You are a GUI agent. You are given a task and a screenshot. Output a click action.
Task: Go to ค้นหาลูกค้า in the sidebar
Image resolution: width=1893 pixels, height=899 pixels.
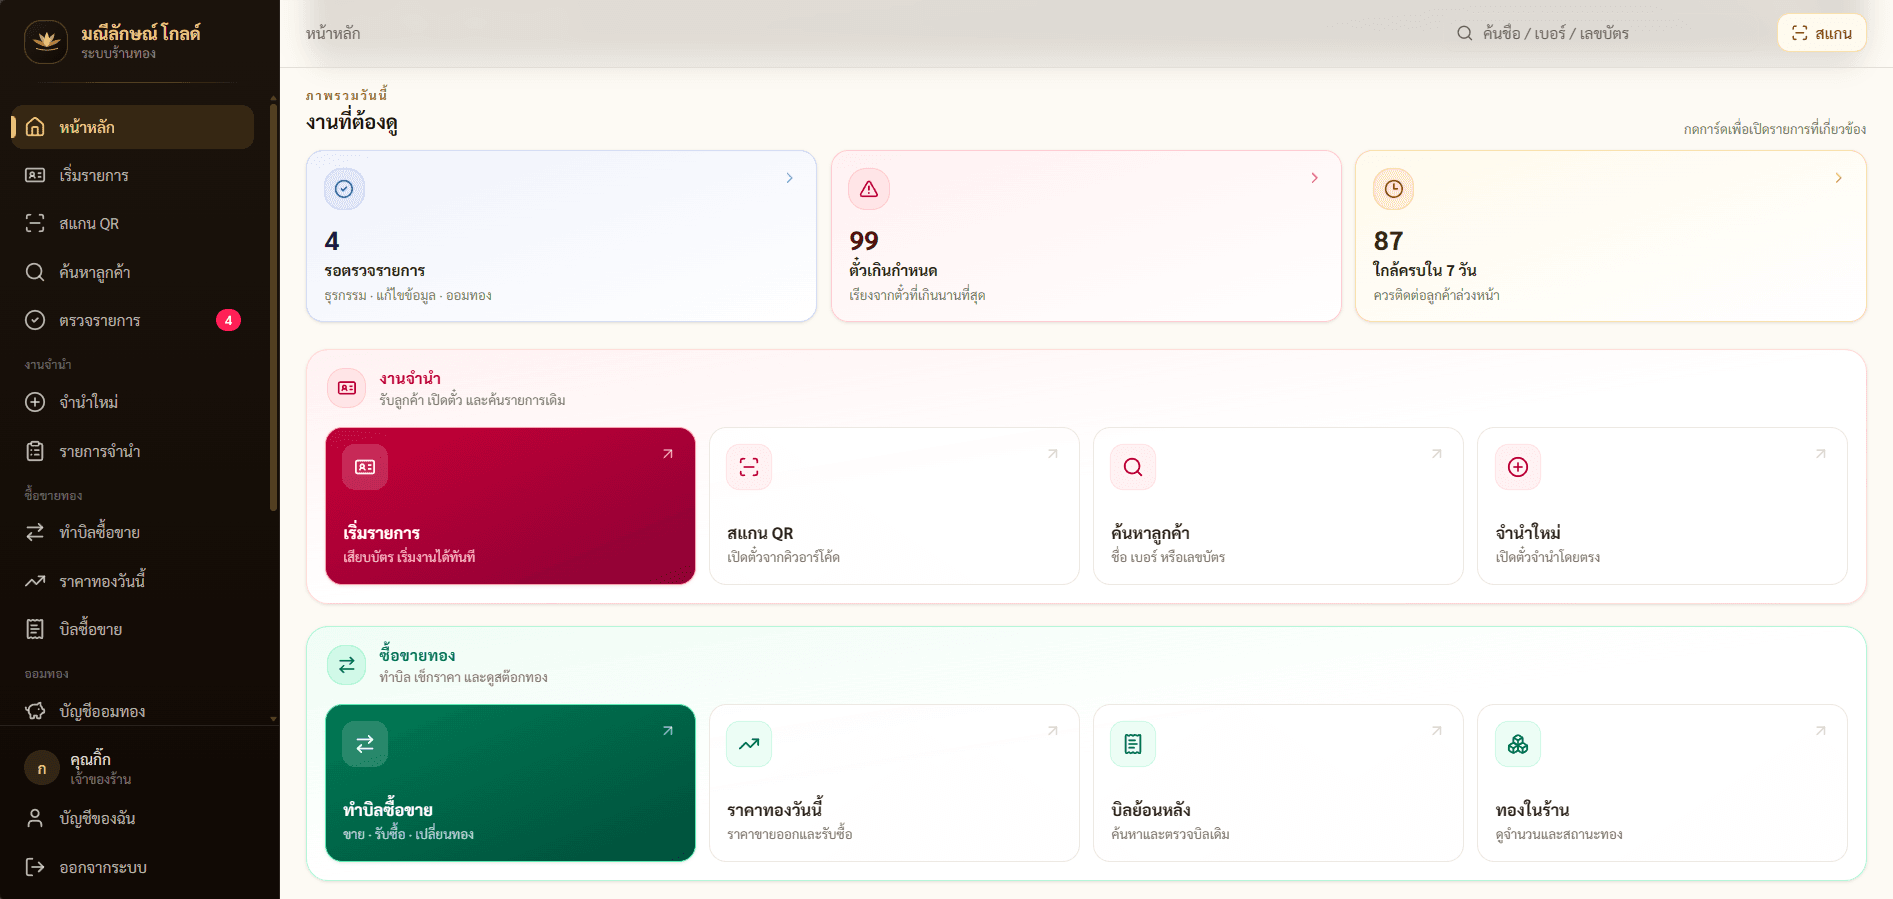point(132,272)
